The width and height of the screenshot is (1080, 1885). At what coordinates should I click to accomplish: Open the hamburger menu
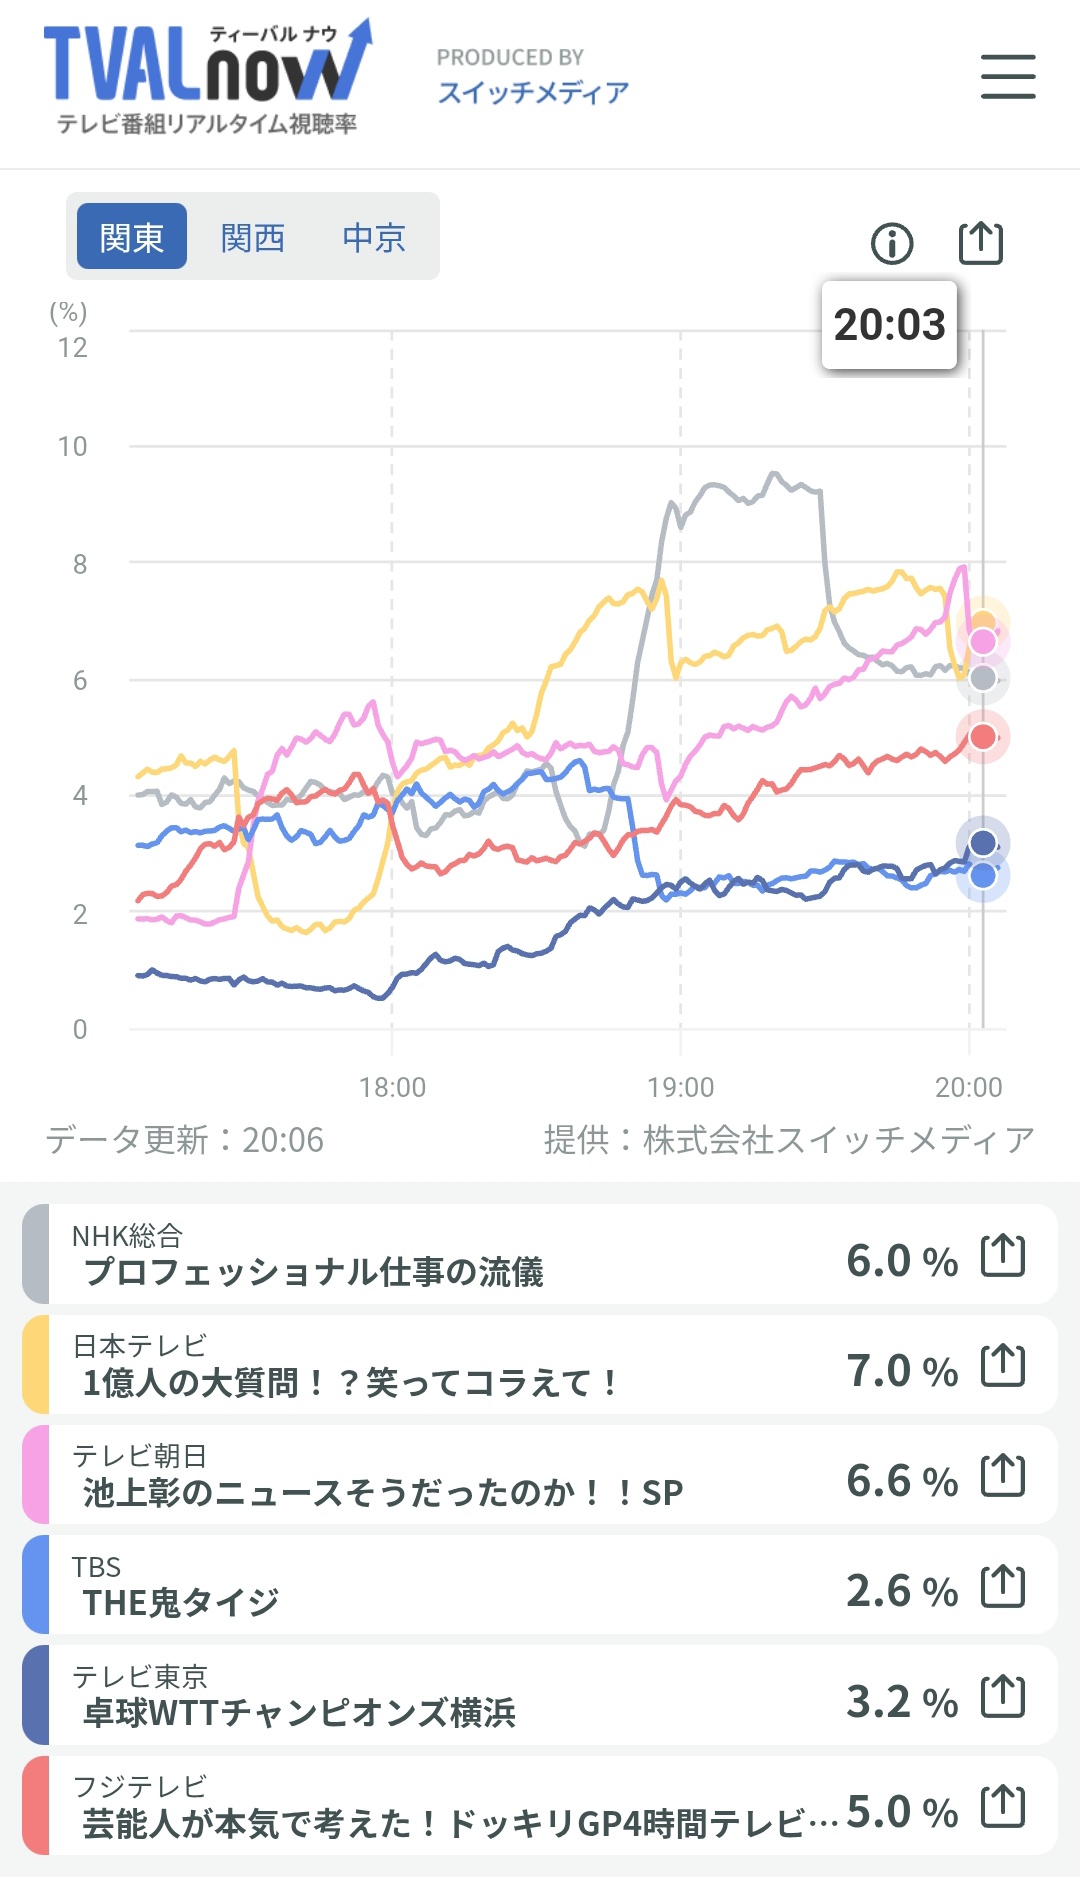(1007, 77)
